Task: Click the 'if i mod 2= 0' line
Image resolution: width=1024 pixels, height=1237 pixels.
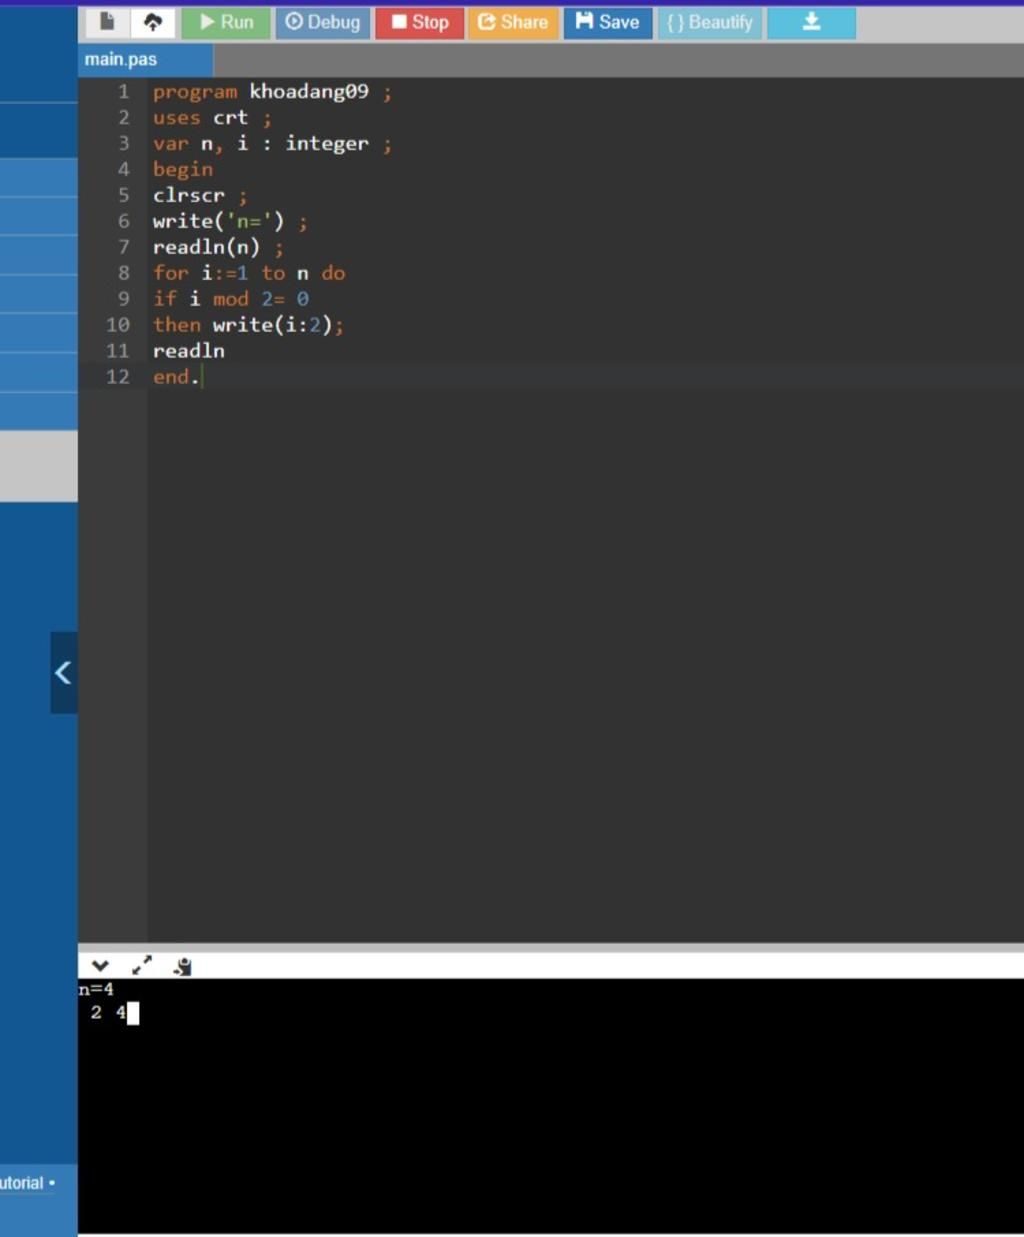Action: (x=231, y=300)
